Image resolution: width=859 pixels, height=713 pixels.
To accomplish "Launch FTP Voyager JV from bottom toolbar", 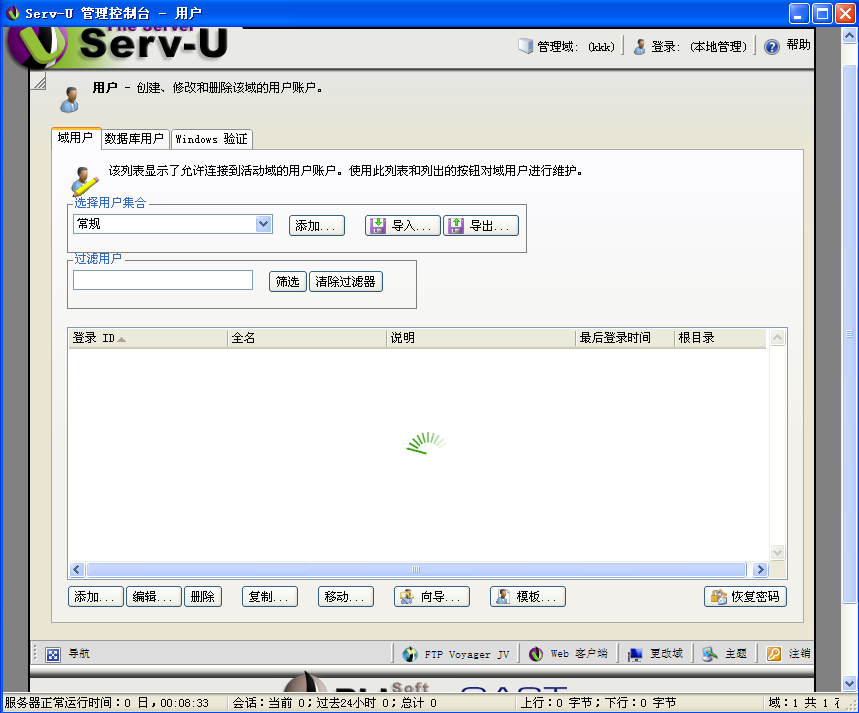I will [456, 654].
